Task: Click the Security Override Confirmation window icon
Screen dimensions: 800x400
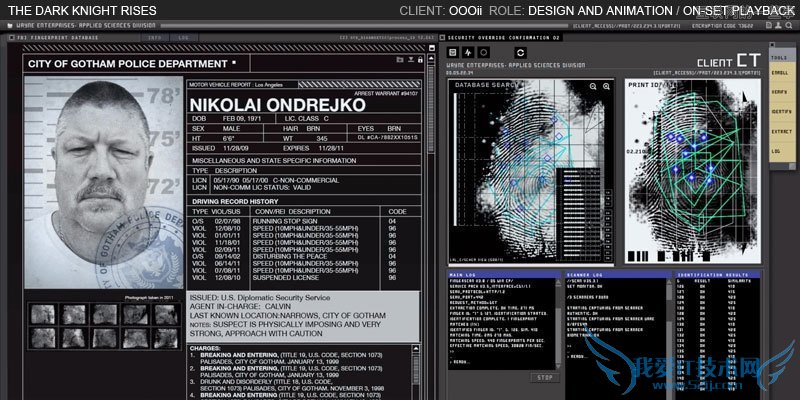Action: coord(442,38)
